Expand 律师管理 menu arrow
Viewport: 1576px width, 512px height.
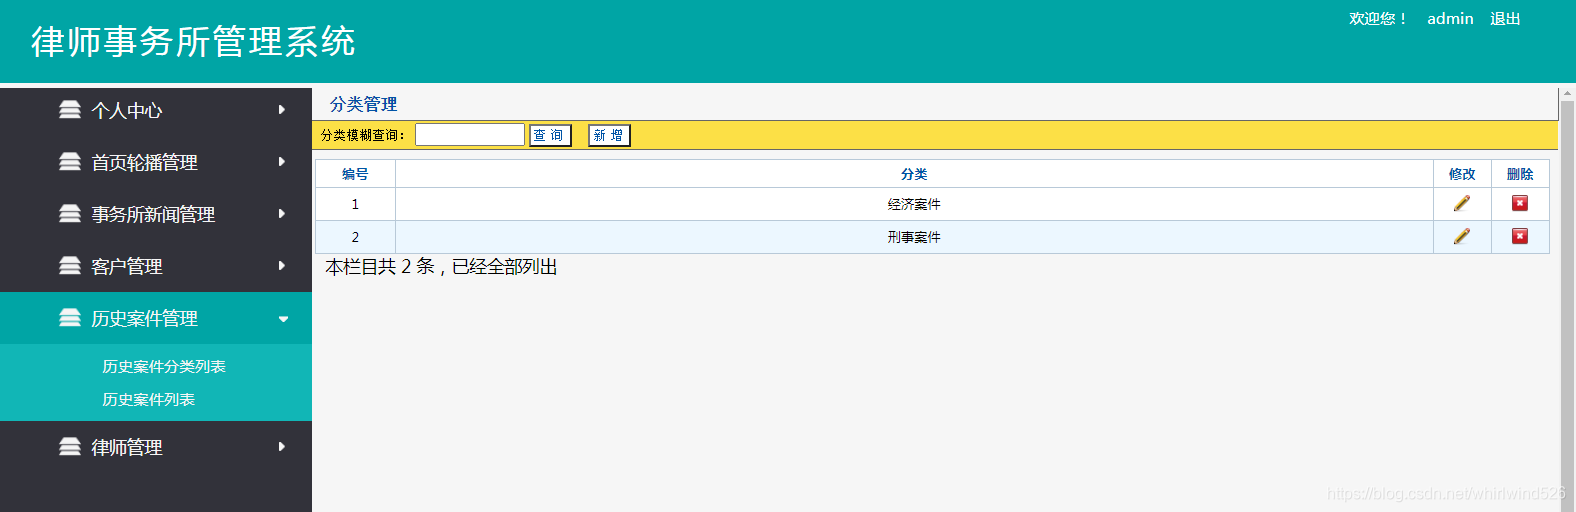[282, 447]
